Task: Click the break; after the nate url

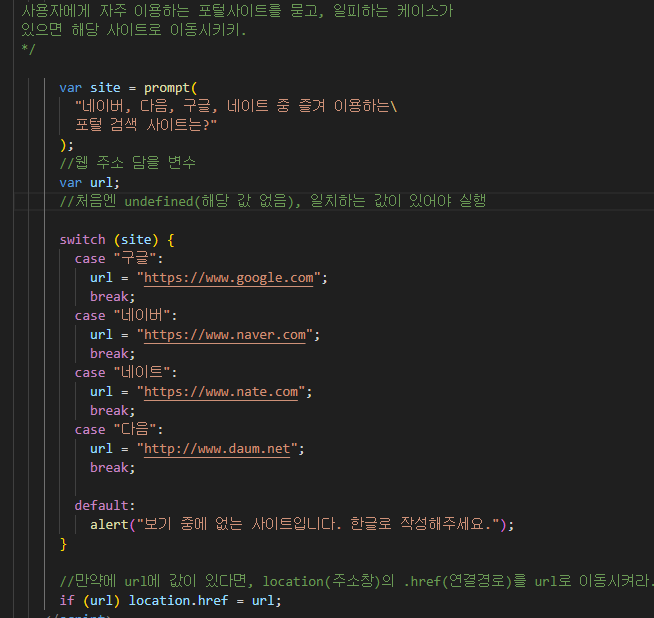Action: 113,411
